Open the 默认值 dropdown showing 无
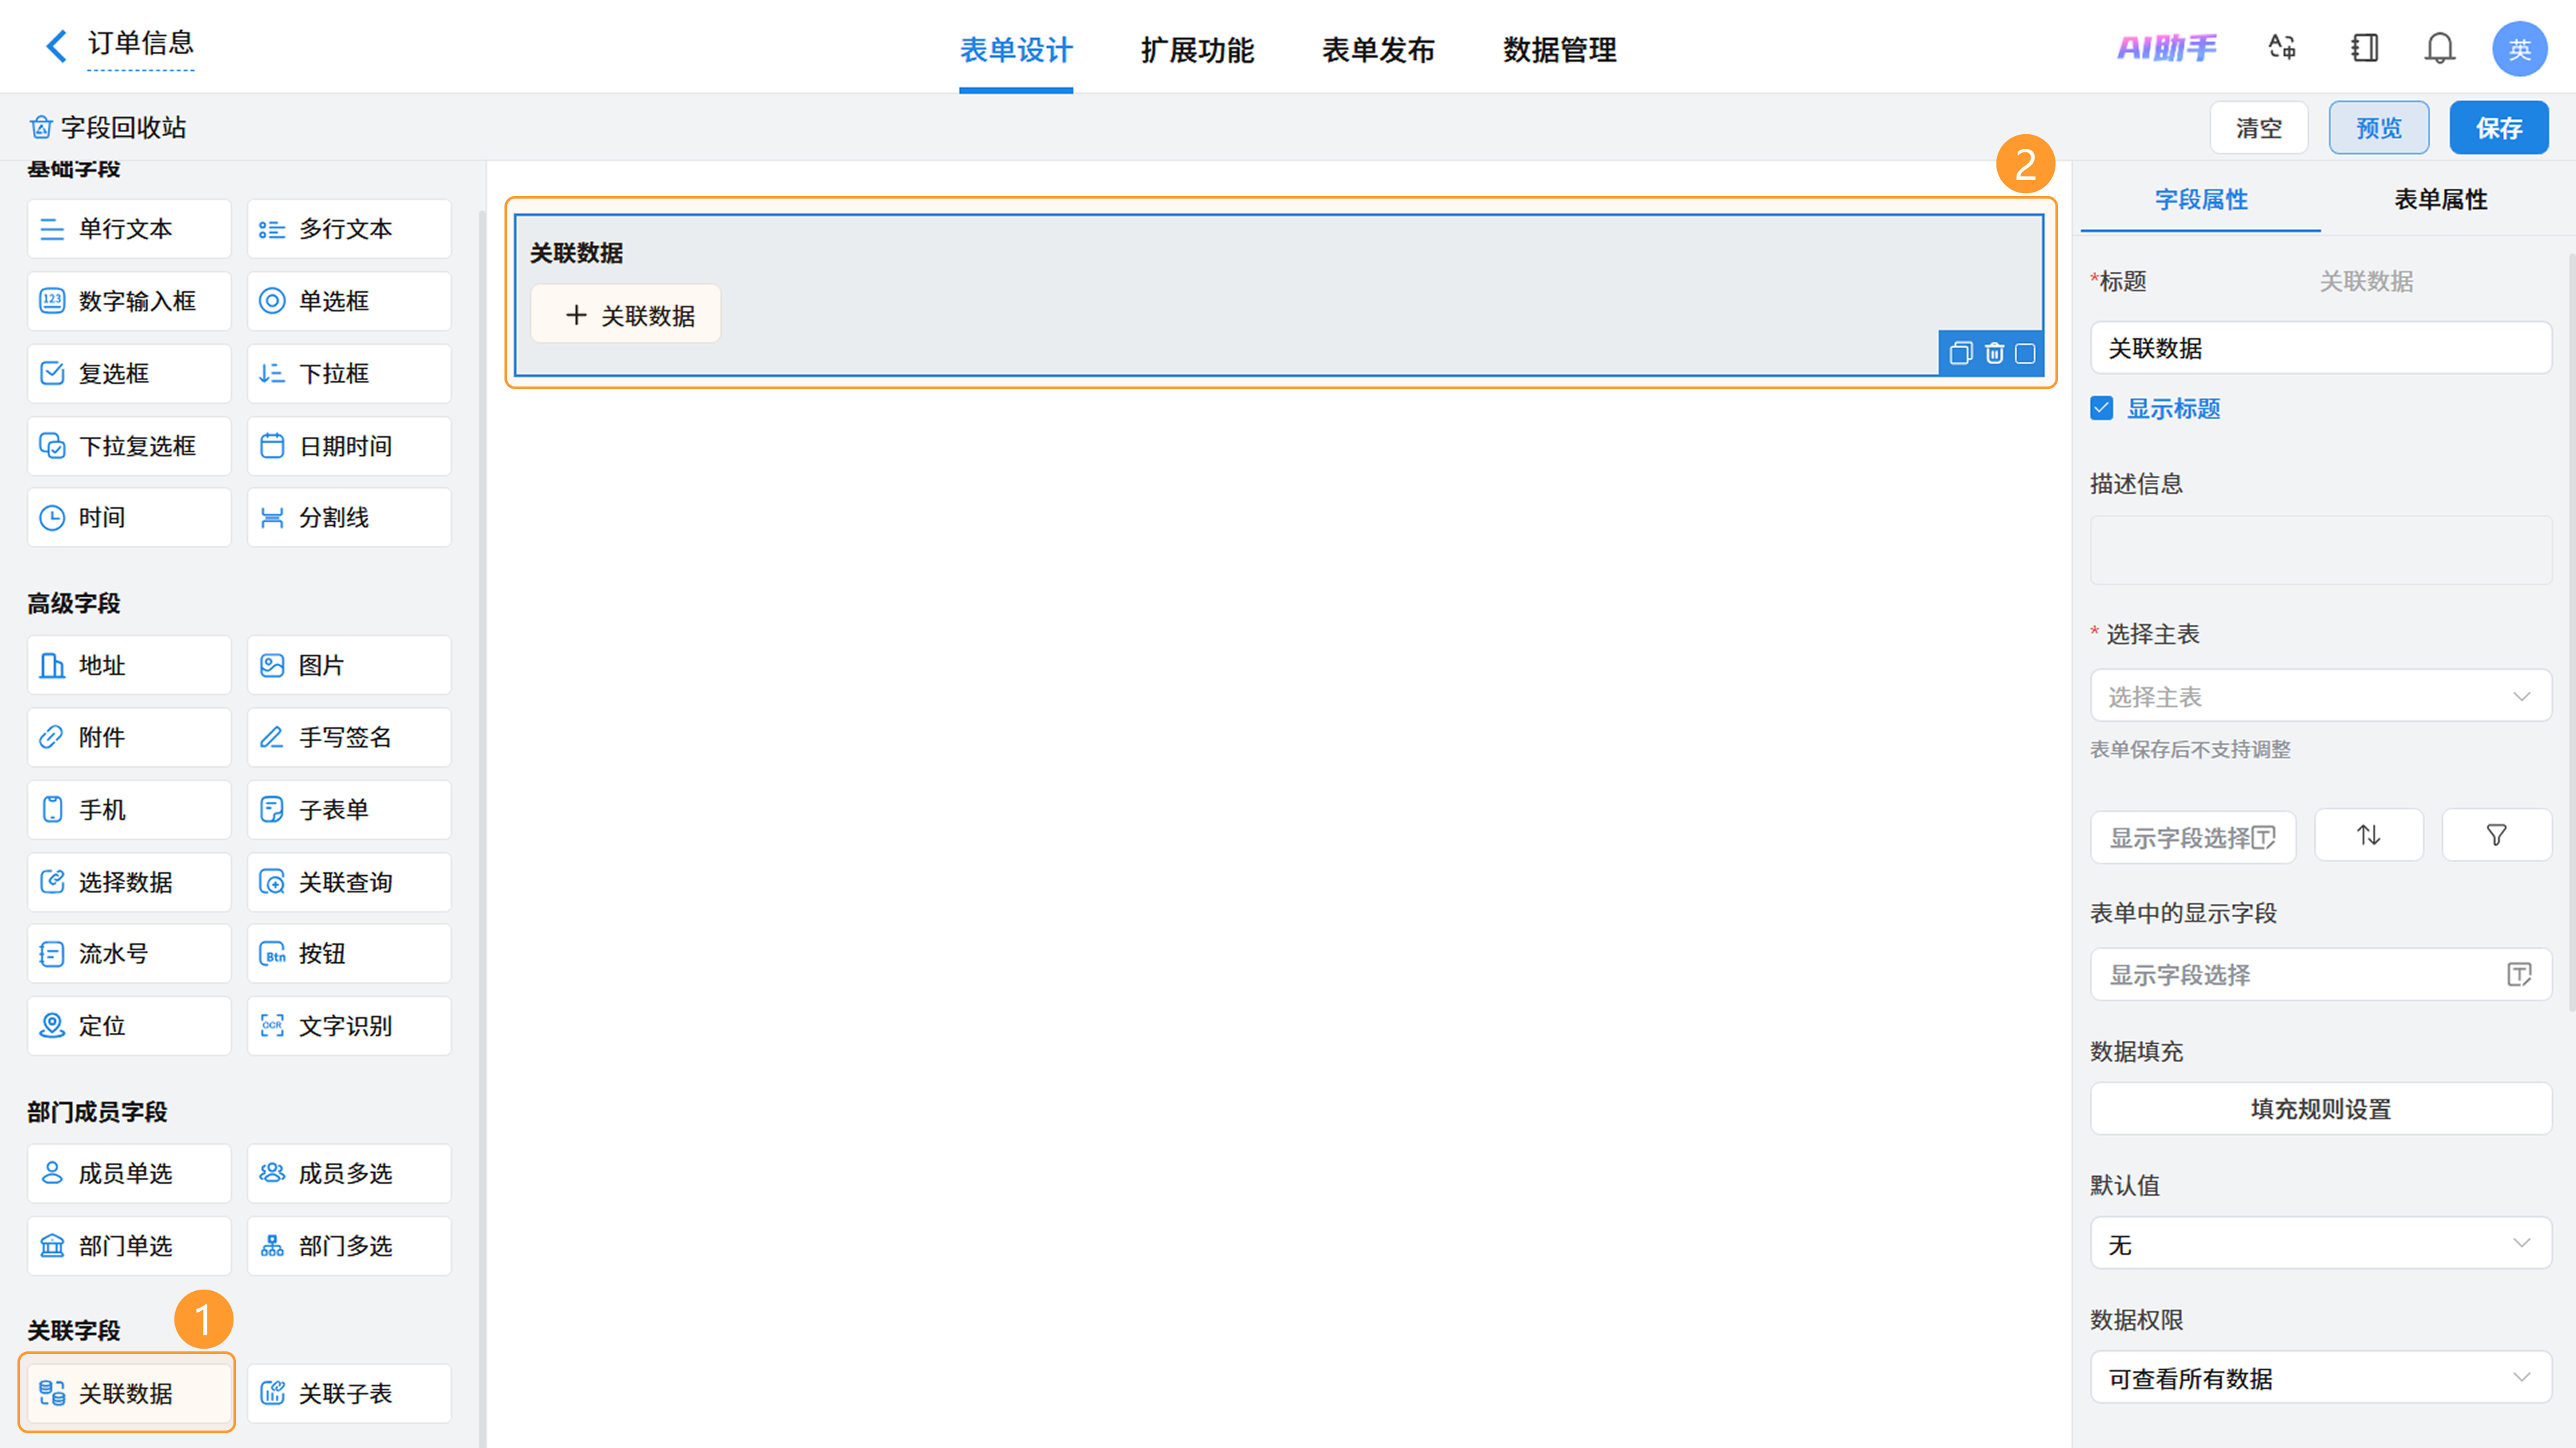2576x1448 pixels. (2320, 1244)
